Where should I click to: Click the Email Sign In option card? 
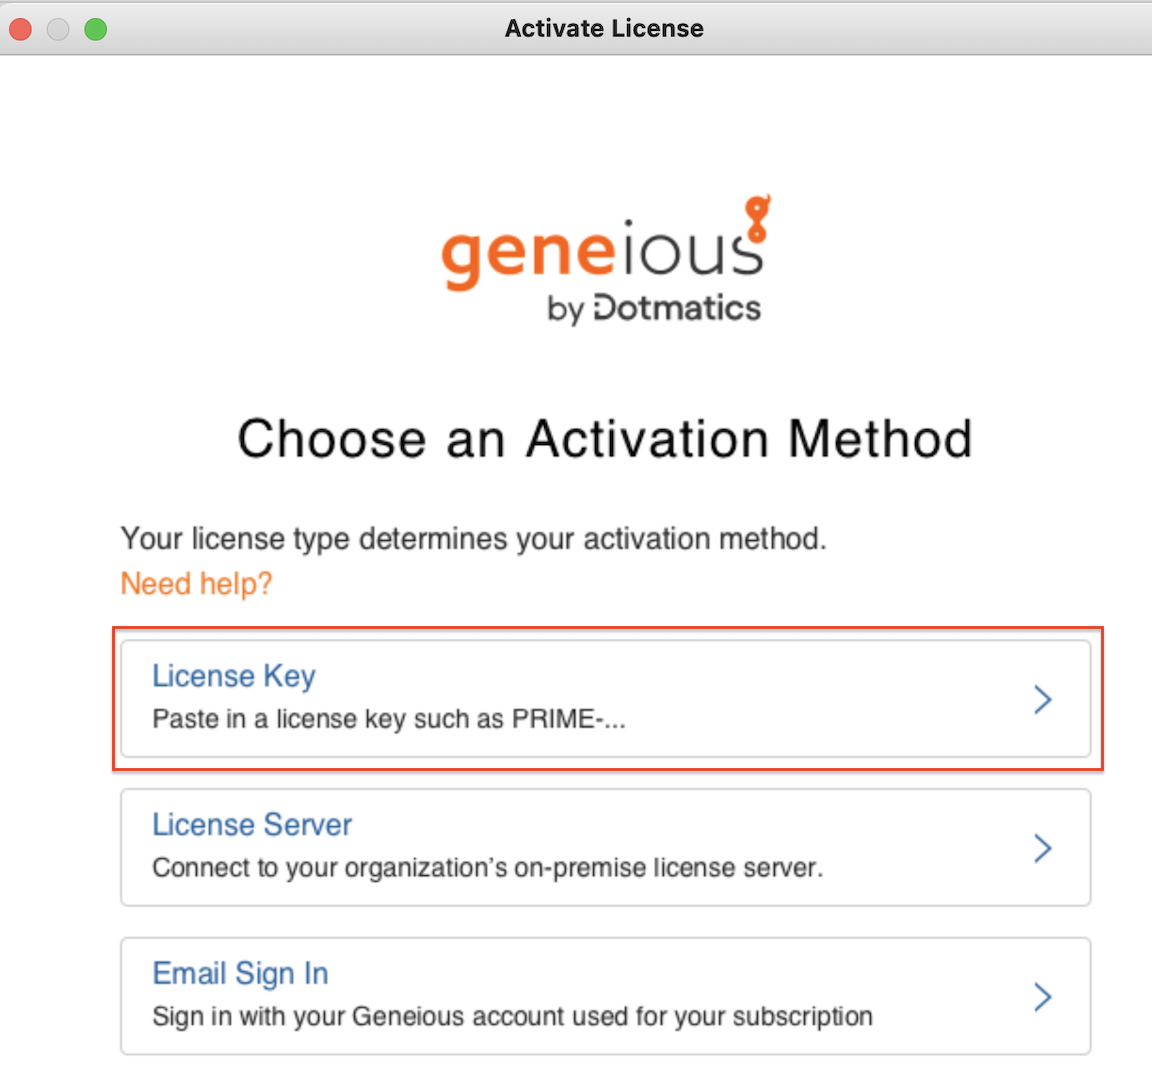(x=604, y=996)
